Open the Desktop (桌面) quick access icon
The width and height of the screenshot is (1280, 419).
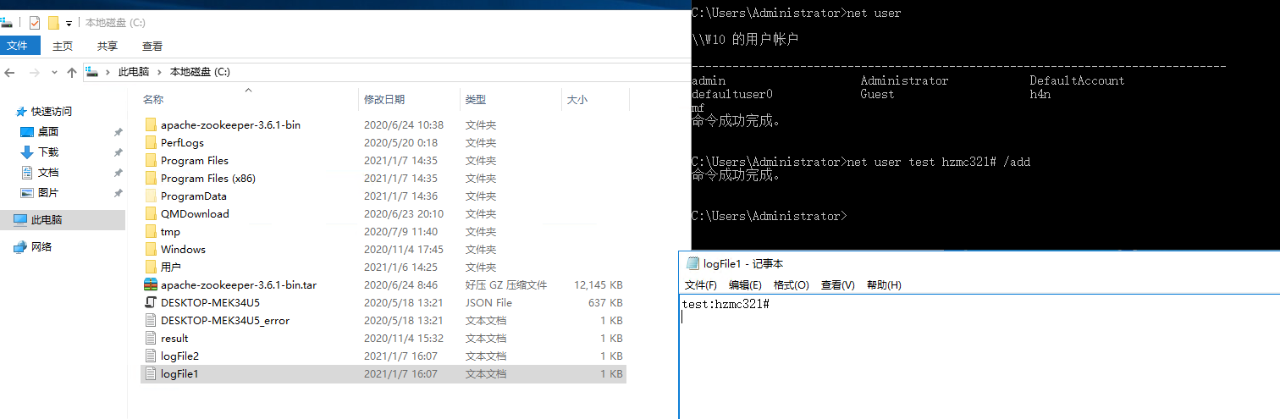click(x=28, y=132)
